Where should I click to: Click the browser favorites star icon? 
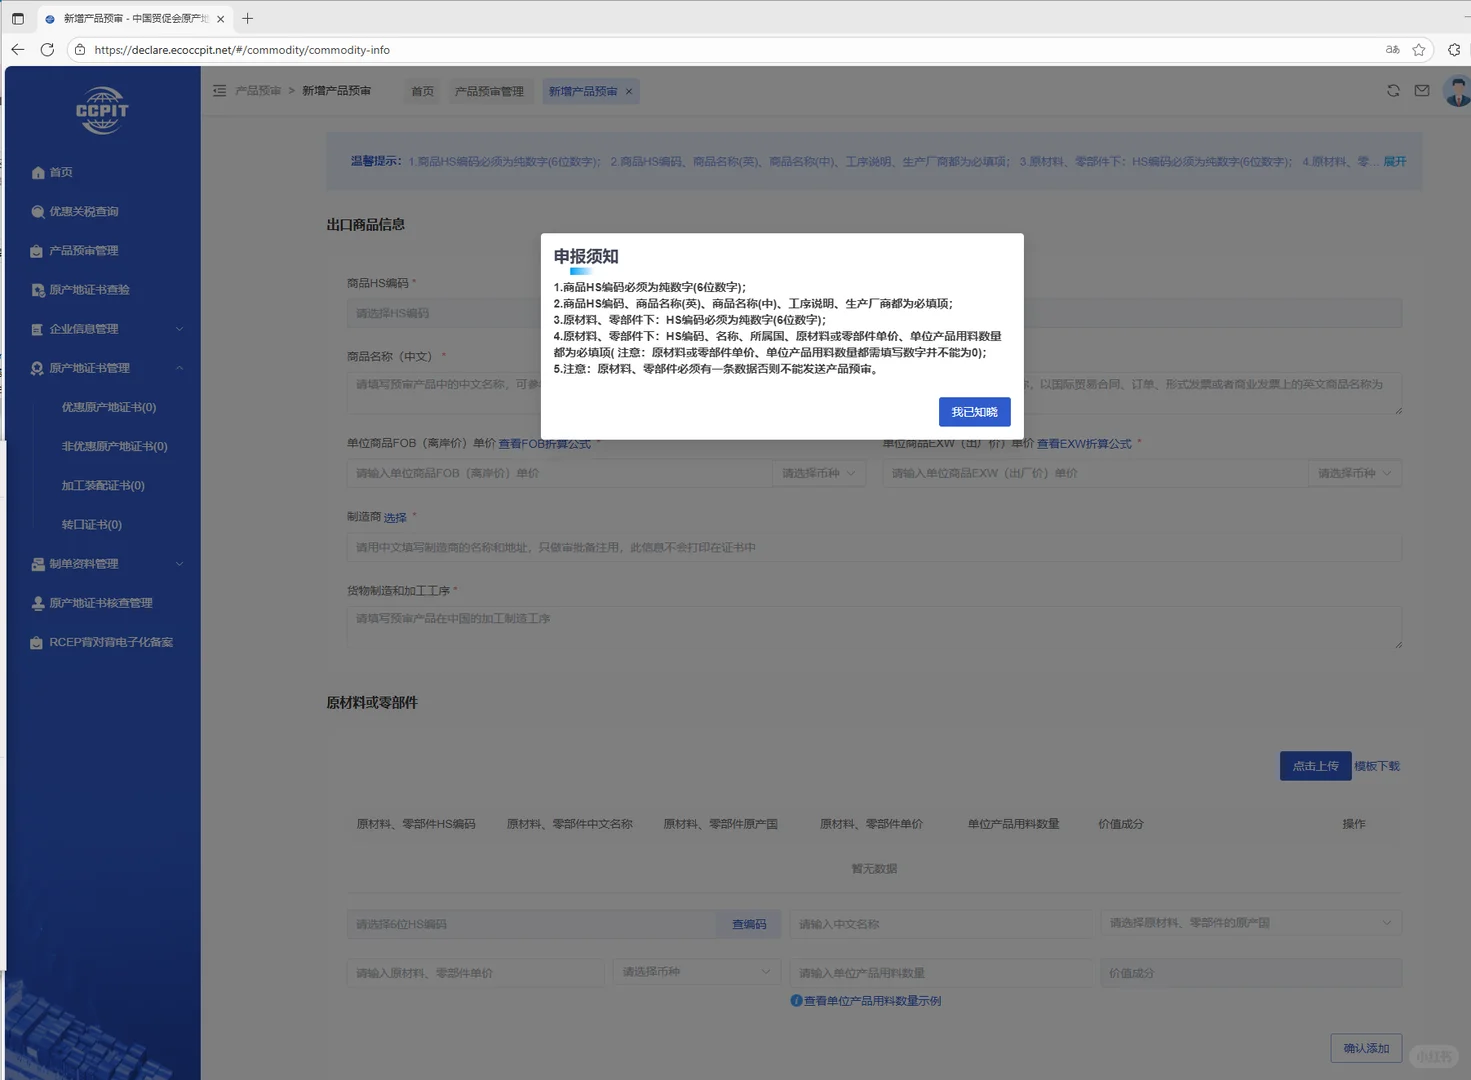1419,49
